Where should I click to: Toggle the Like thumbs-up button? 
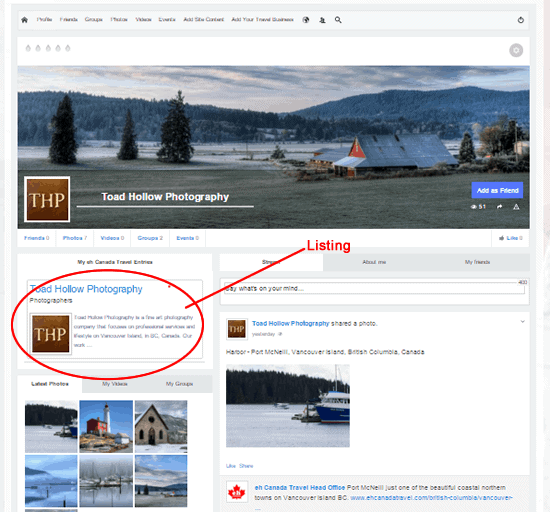coord(511,238)
